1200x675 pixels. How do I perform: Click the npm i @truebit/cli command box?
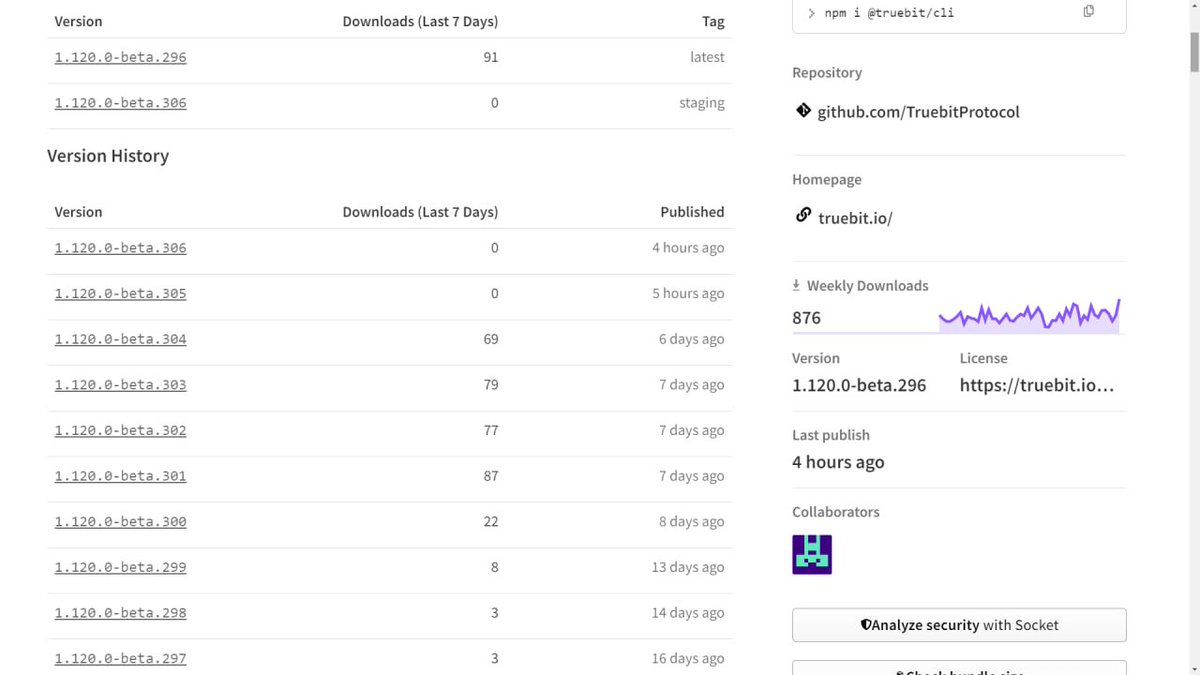click(x=959, y=15)
